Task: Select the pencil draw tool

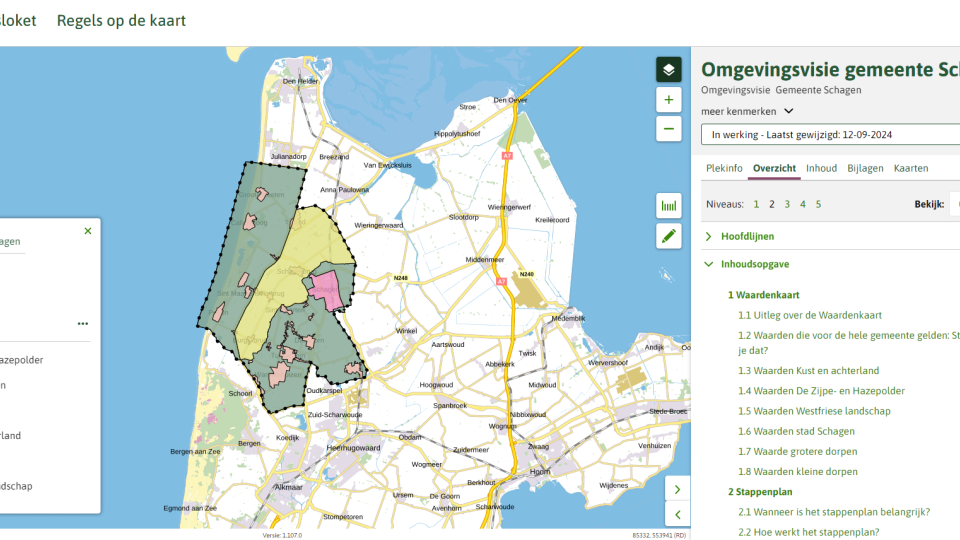Action: click(x=668, y=236)
